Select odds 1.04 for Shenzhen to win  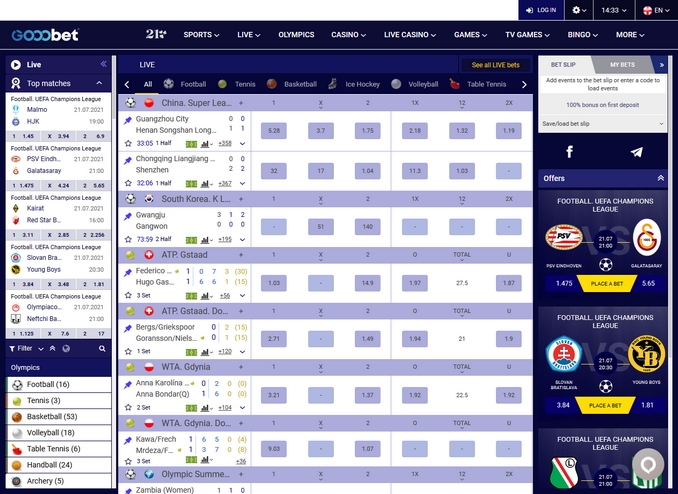[368, 171]
